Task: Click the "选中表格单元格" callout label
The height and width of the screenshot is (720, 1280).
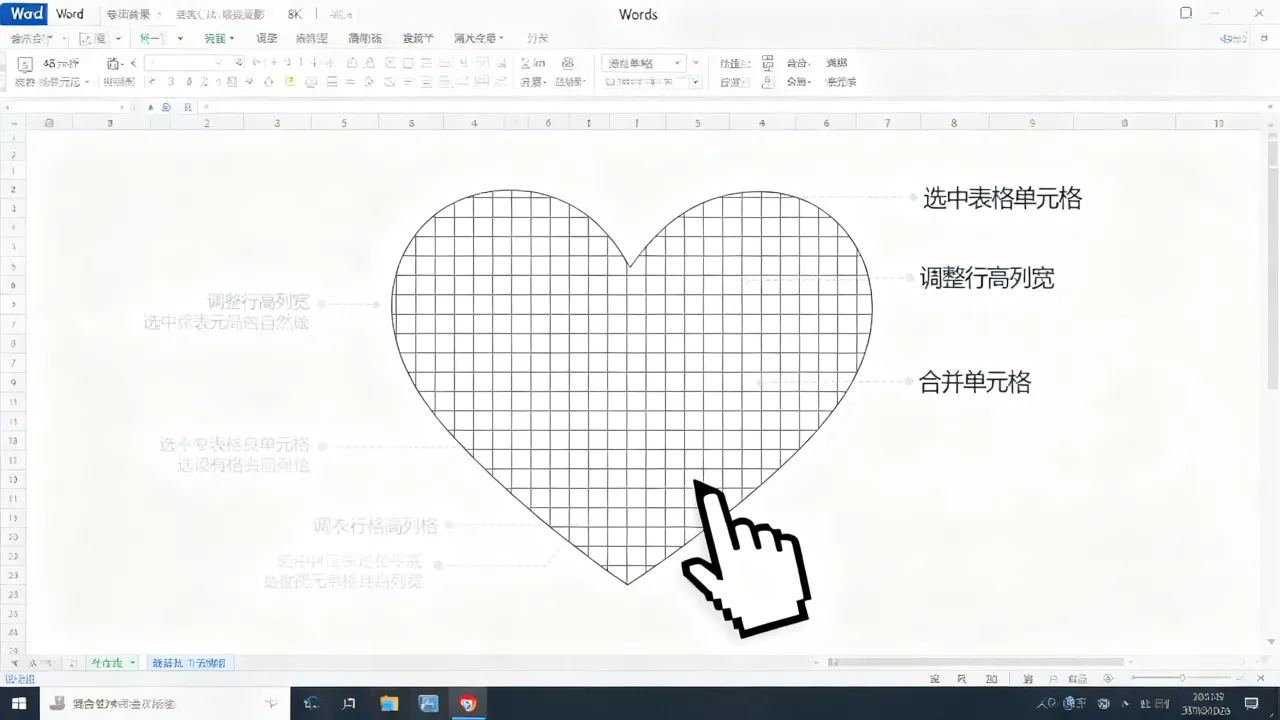Action: click(x=1002, y=198)
